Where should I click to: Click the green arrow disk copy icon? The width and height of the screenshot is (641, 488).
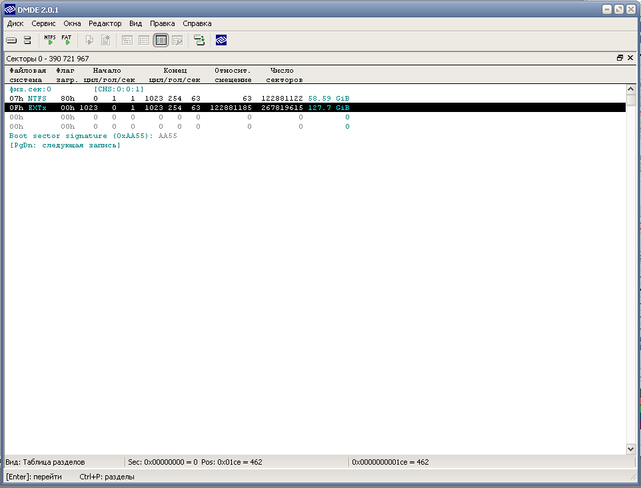tap(199, 40)
